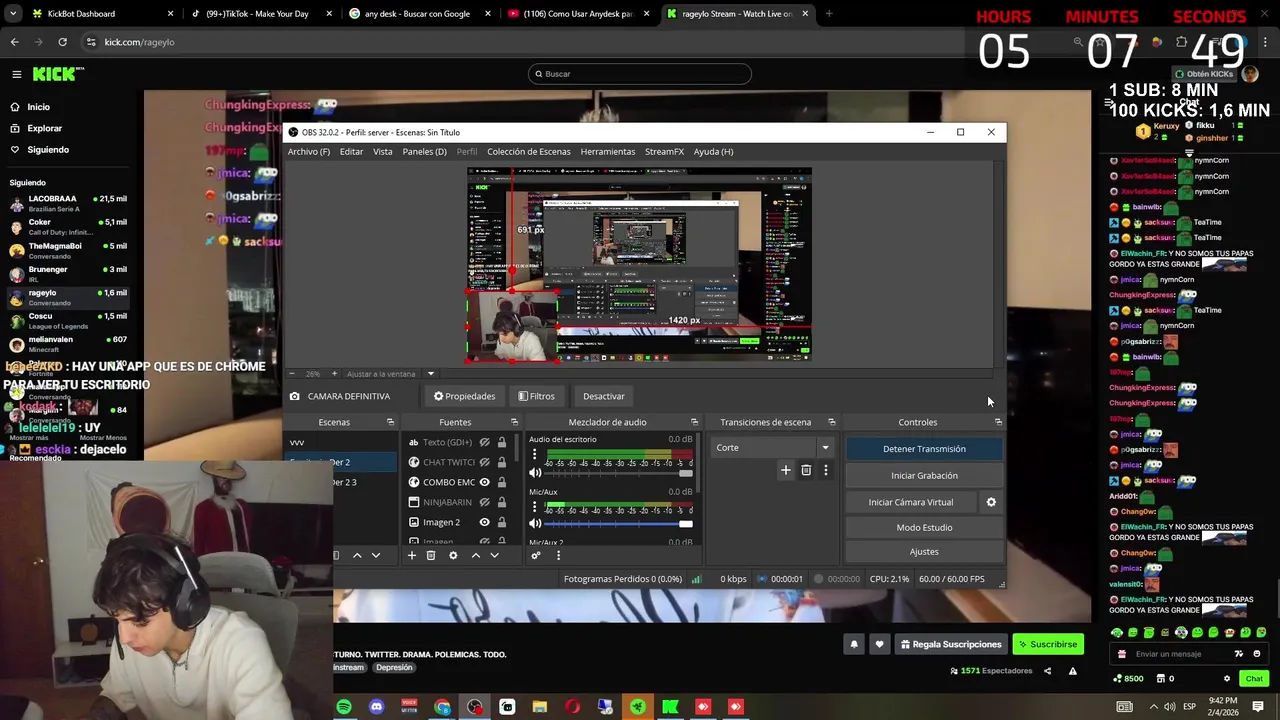Open the Herramientas menu

point(608,152)
